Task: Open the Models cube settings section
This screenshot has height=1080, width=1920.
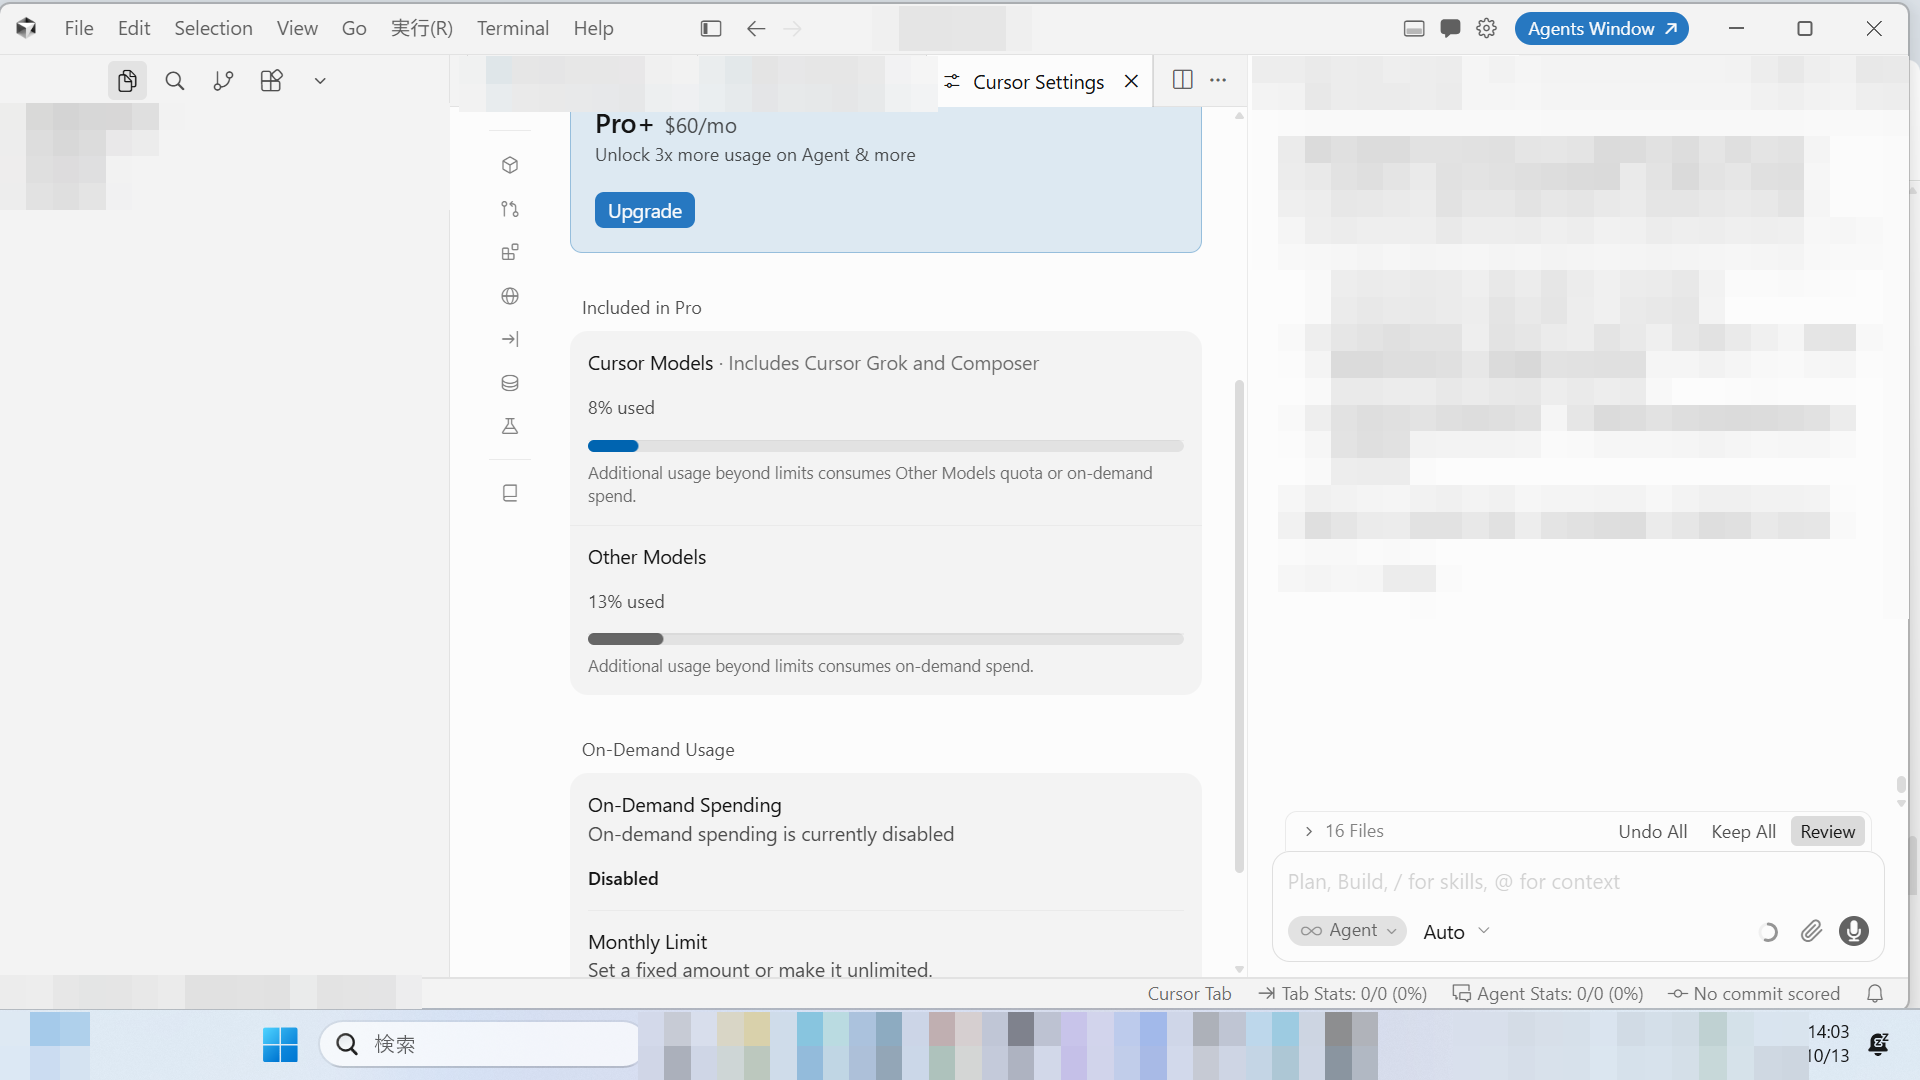Action: 510,165
